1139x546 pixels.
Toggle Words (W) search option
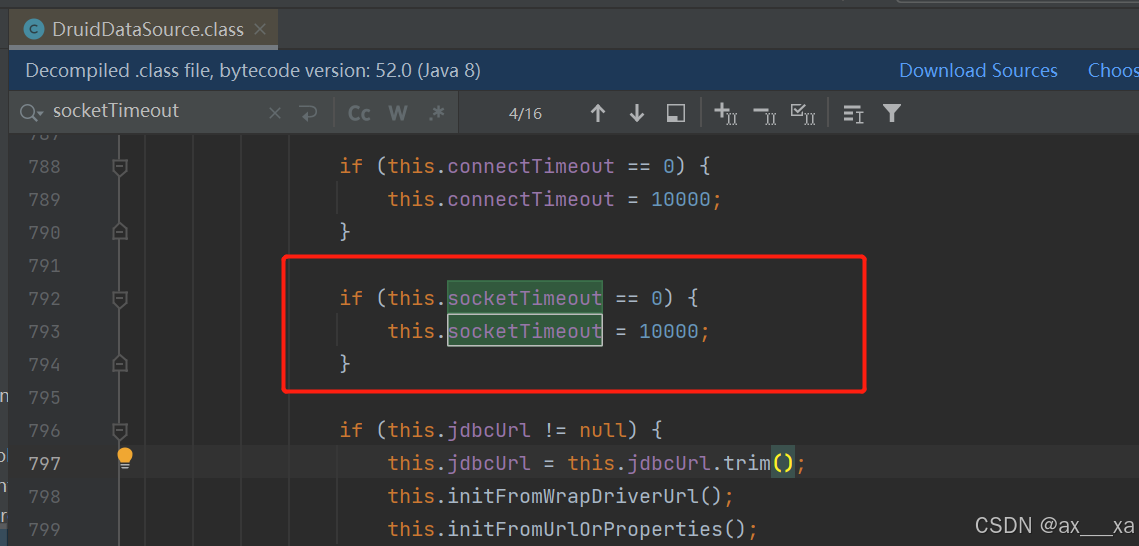pyautogui.click(x=397, y=113)
